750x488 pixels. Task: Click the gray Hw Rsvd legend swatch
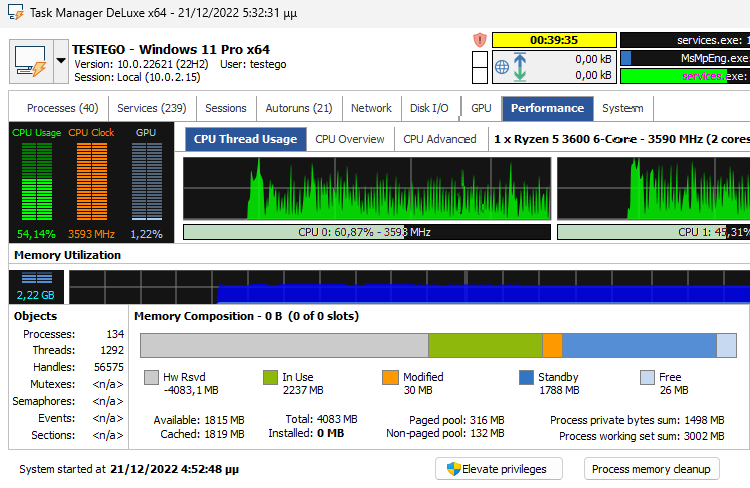[x=151, y=377]
